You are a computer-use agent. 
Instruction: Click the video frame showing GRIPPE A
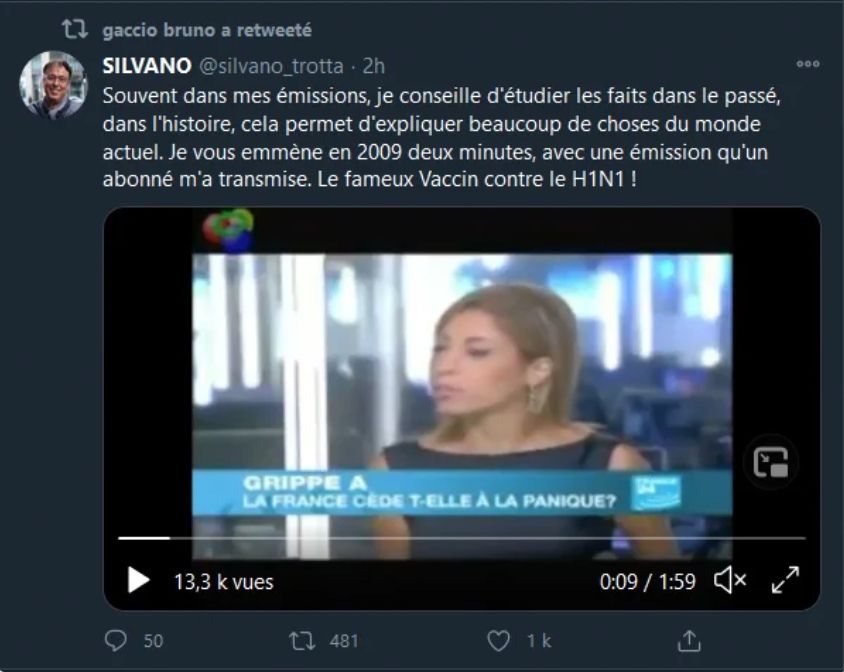462,377
